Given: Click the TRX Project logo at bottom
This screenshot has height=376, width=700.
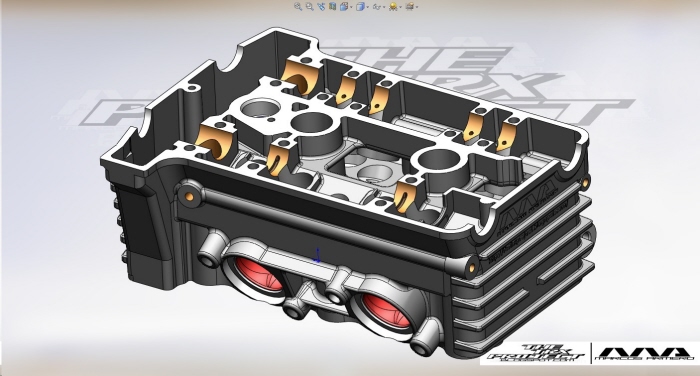Looking at the screenshot, I should pos(535,354).
